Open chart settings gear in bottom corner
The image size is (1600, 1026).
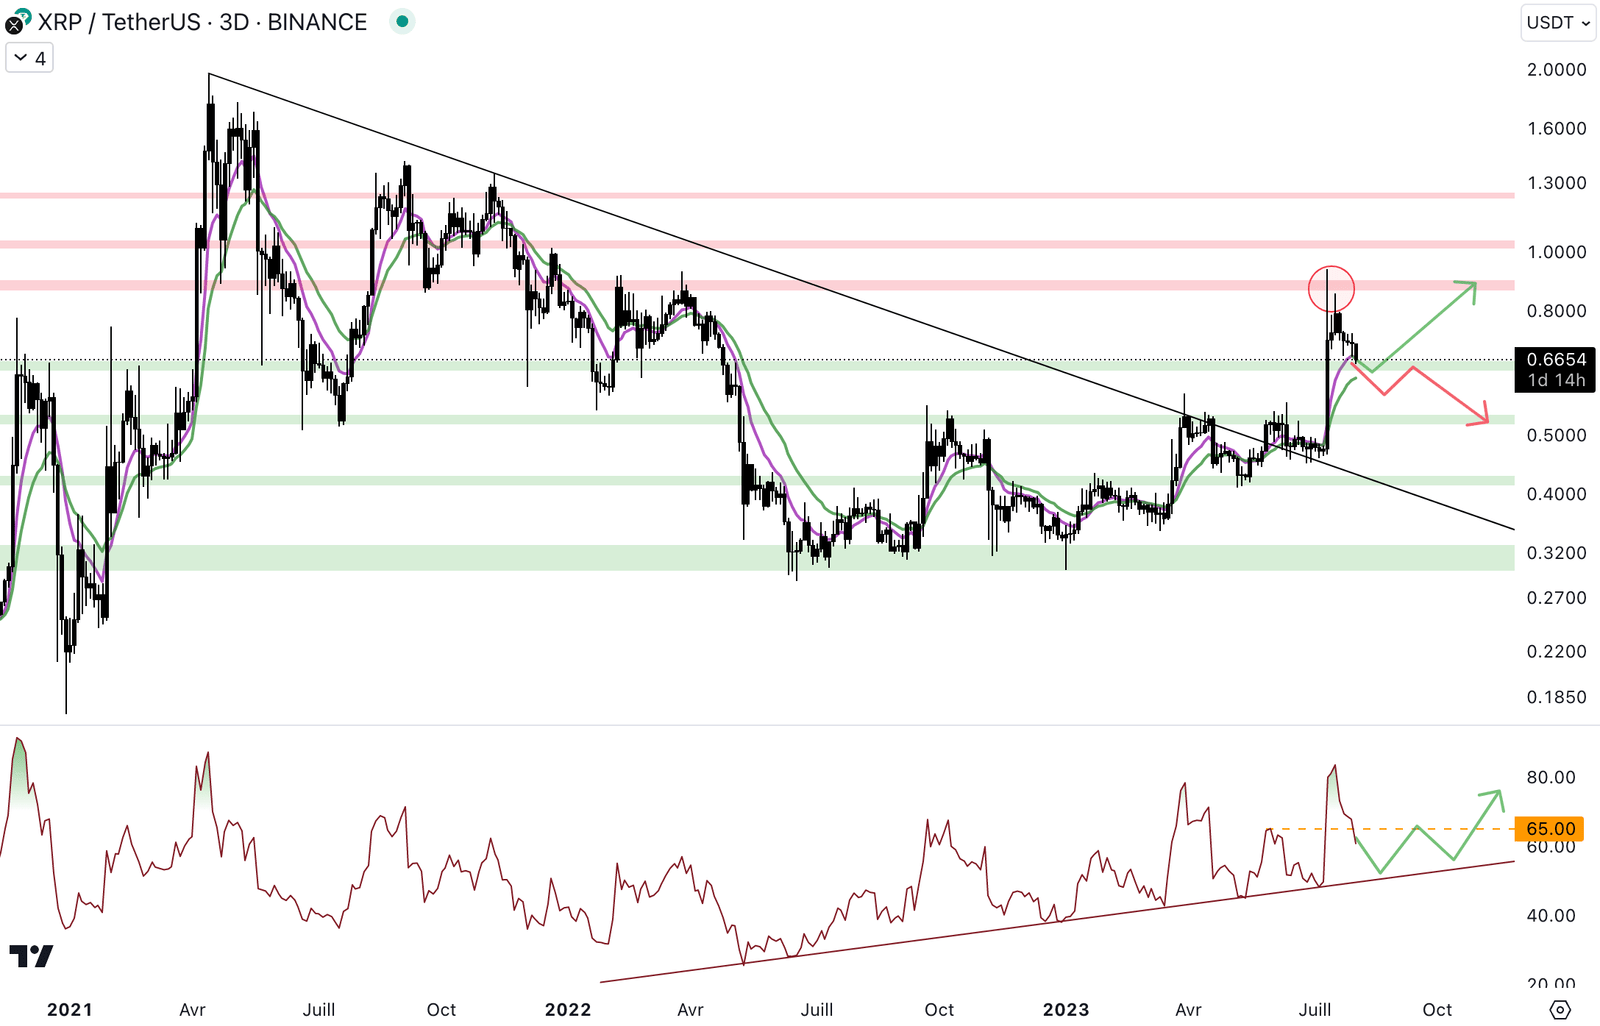(x=1560, y=1009)
